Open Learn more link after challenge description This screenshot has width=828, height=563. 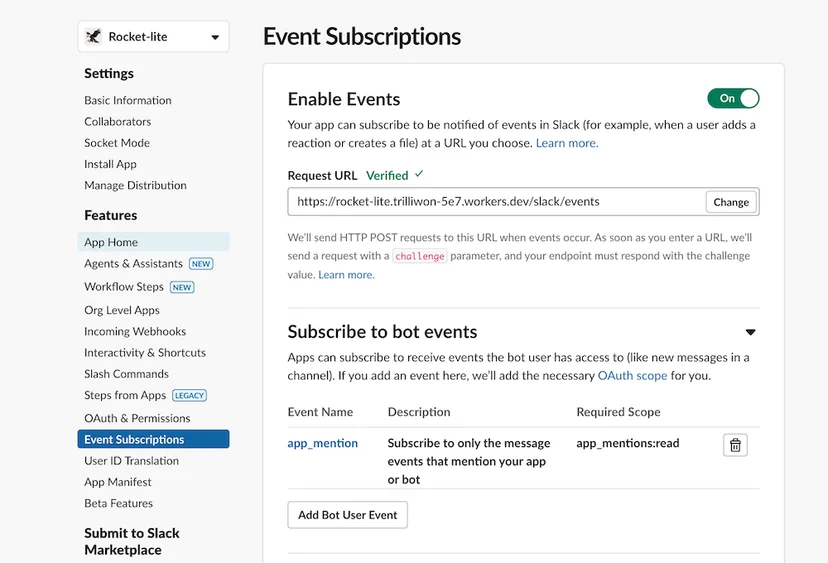(346, 275)
